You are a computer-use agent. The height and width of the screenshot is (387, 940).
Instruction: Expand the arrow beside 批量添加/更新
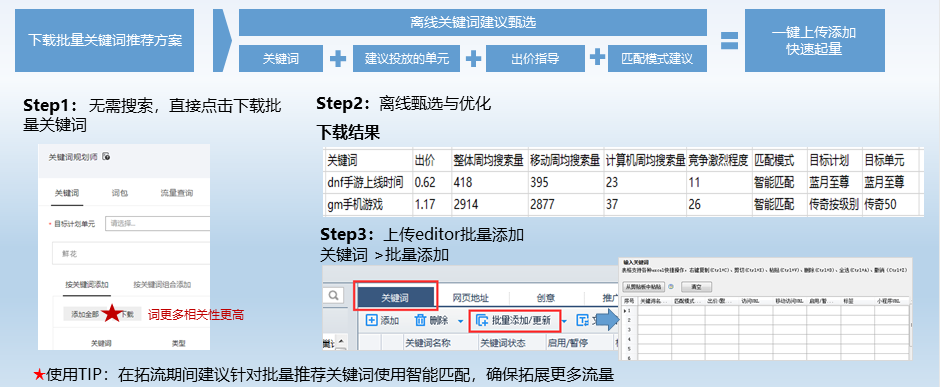tap(565, 321)
